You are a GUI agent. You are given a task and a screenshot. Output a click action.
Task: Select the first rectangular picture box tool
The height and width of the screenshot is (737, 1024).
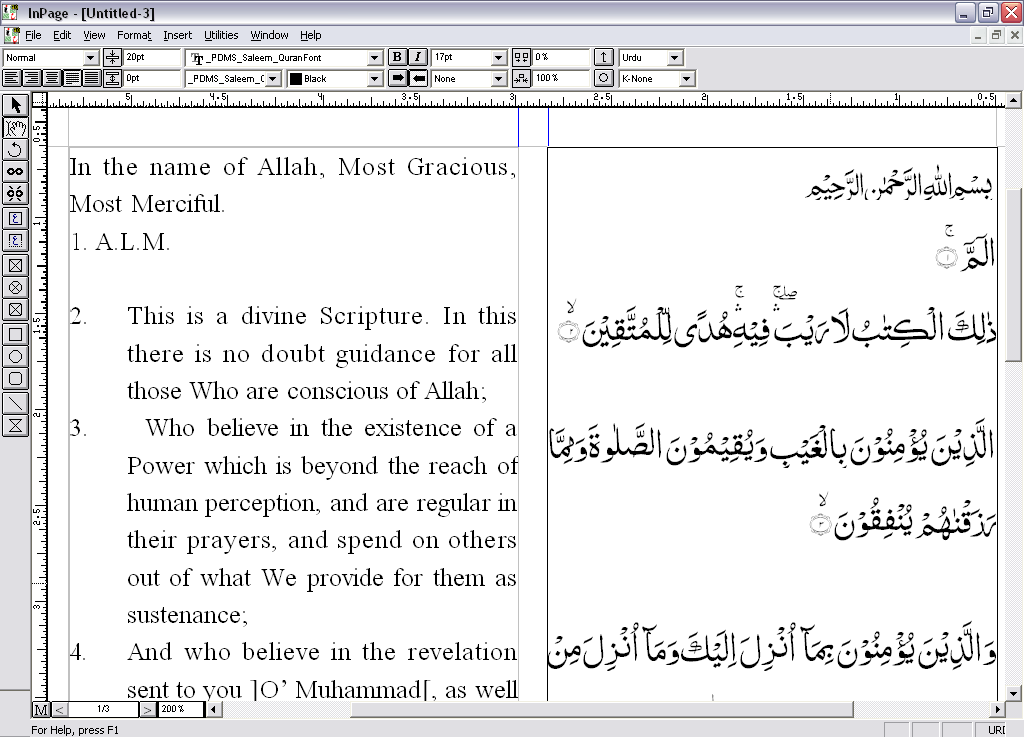[16, 266]
